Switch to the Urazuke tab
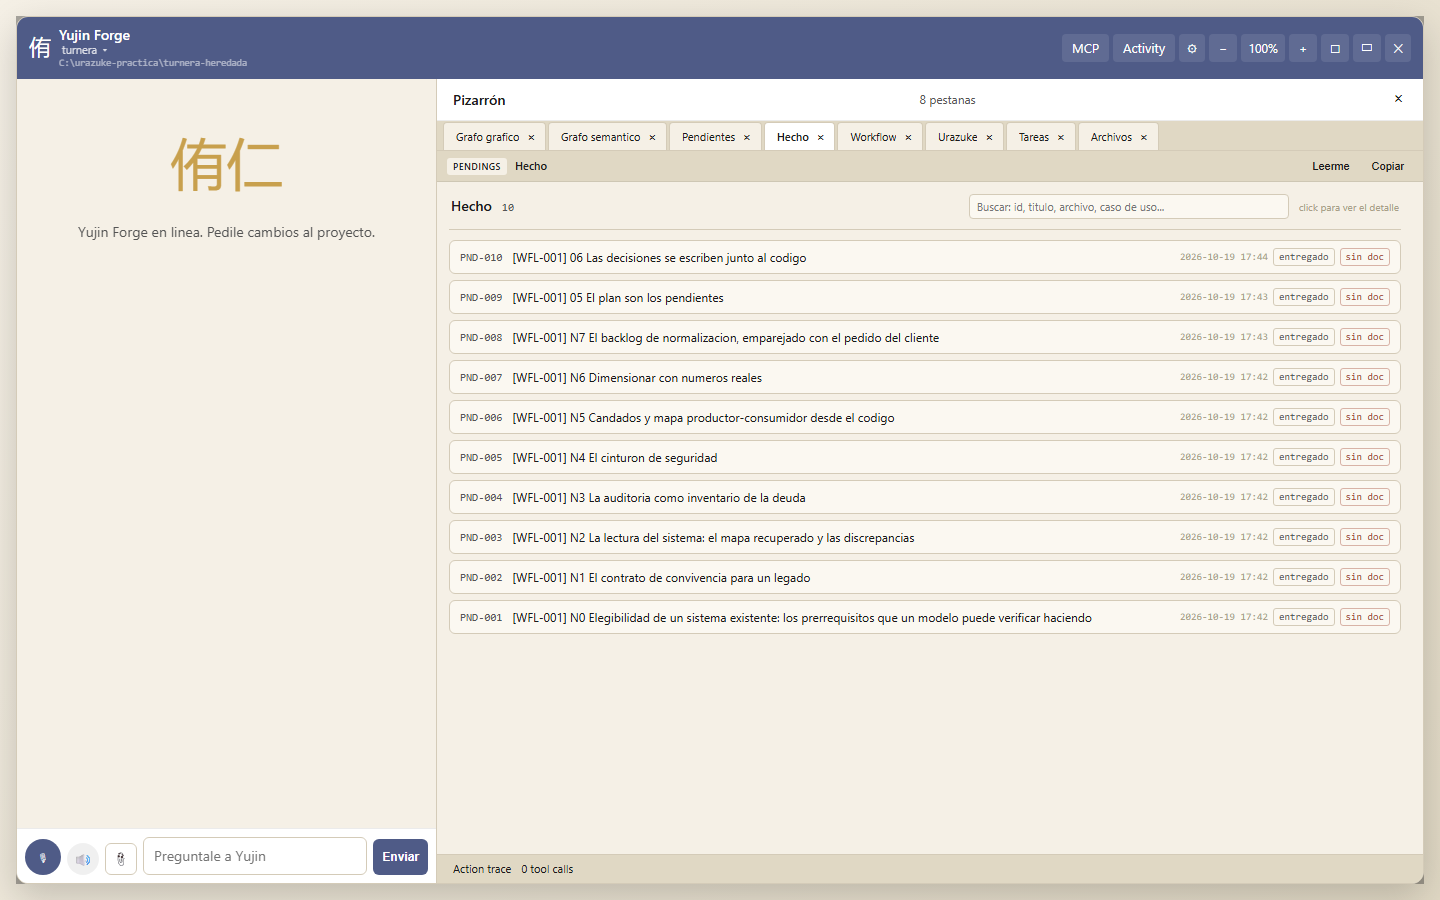This screenshot has height=900, width=1440. pos(958,137)
